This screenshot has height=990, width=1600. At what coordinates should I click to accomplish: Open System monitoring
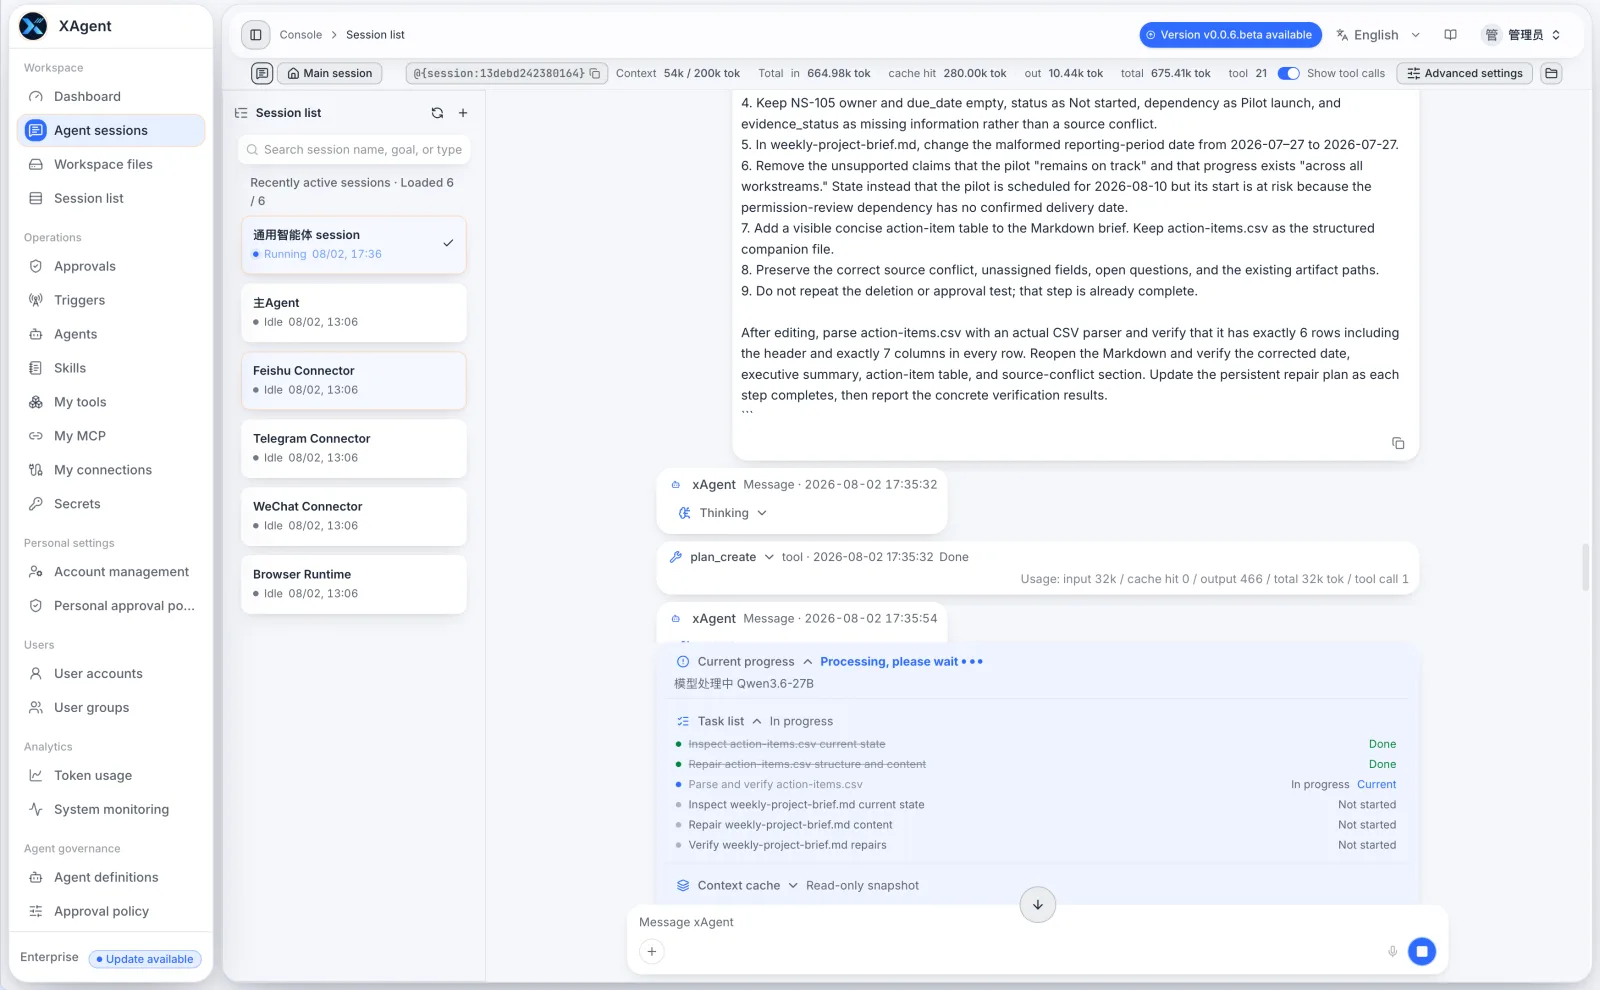click(111, 810)
